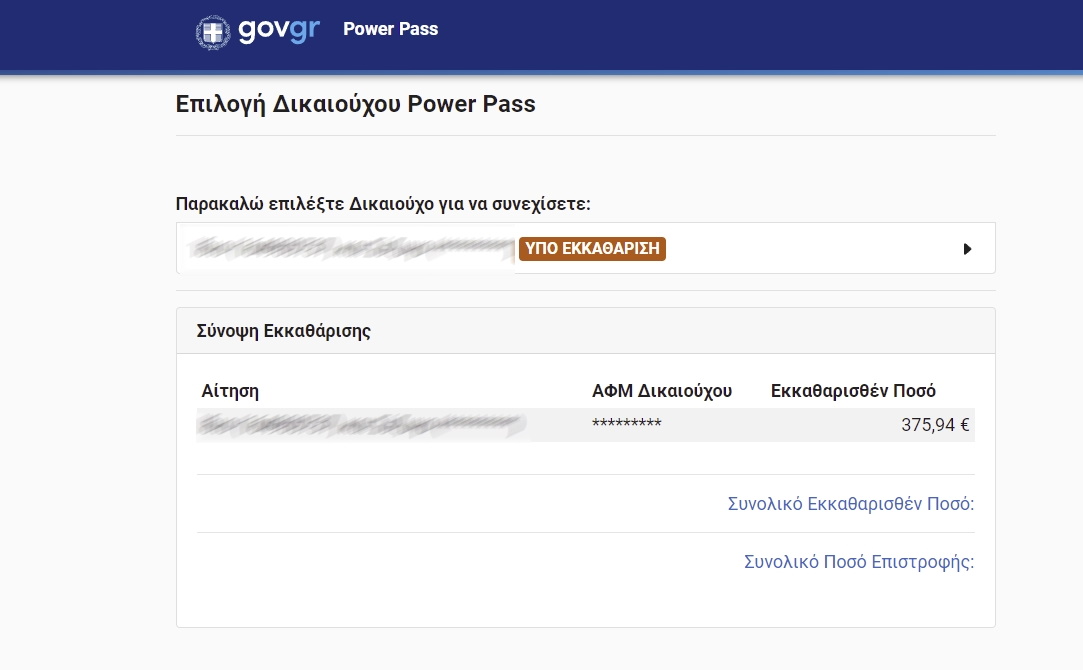This screenshot has width=1083, height=670.
Task: Click the ΑΦΜ Δικαιούχου column header
Action: [x=662, y=391]
